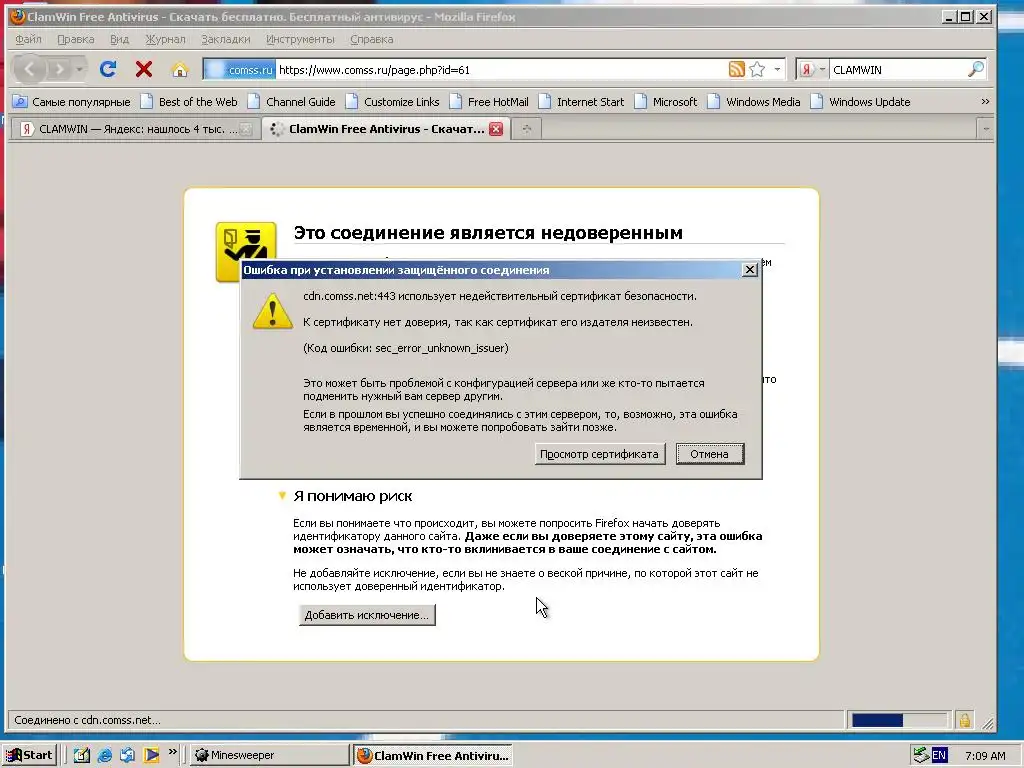Click Отмена button in error dialog

pos(709,454)
